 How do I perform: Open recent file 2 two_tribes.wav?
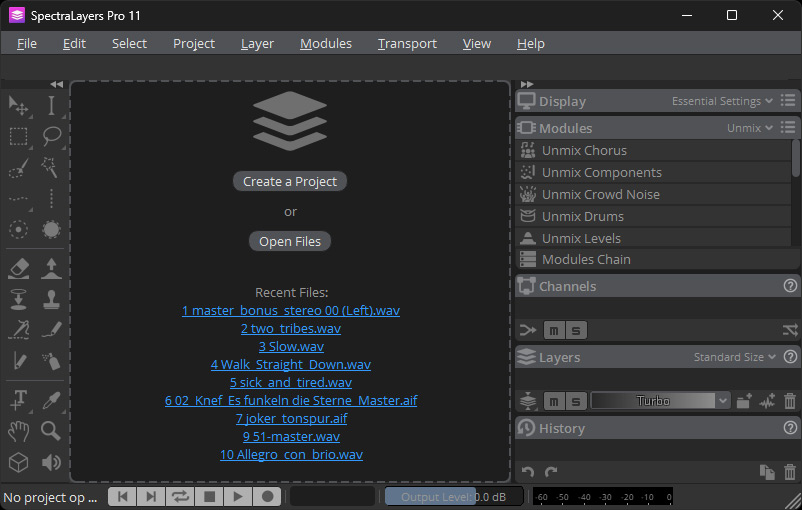tap(290, 328)
